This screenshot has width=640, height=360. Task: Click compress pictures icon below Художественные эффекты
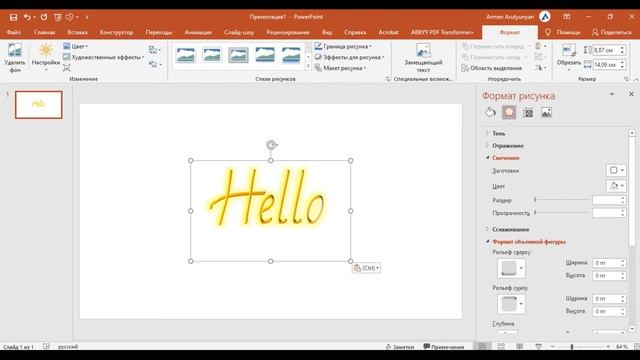(x=67, y=68)
